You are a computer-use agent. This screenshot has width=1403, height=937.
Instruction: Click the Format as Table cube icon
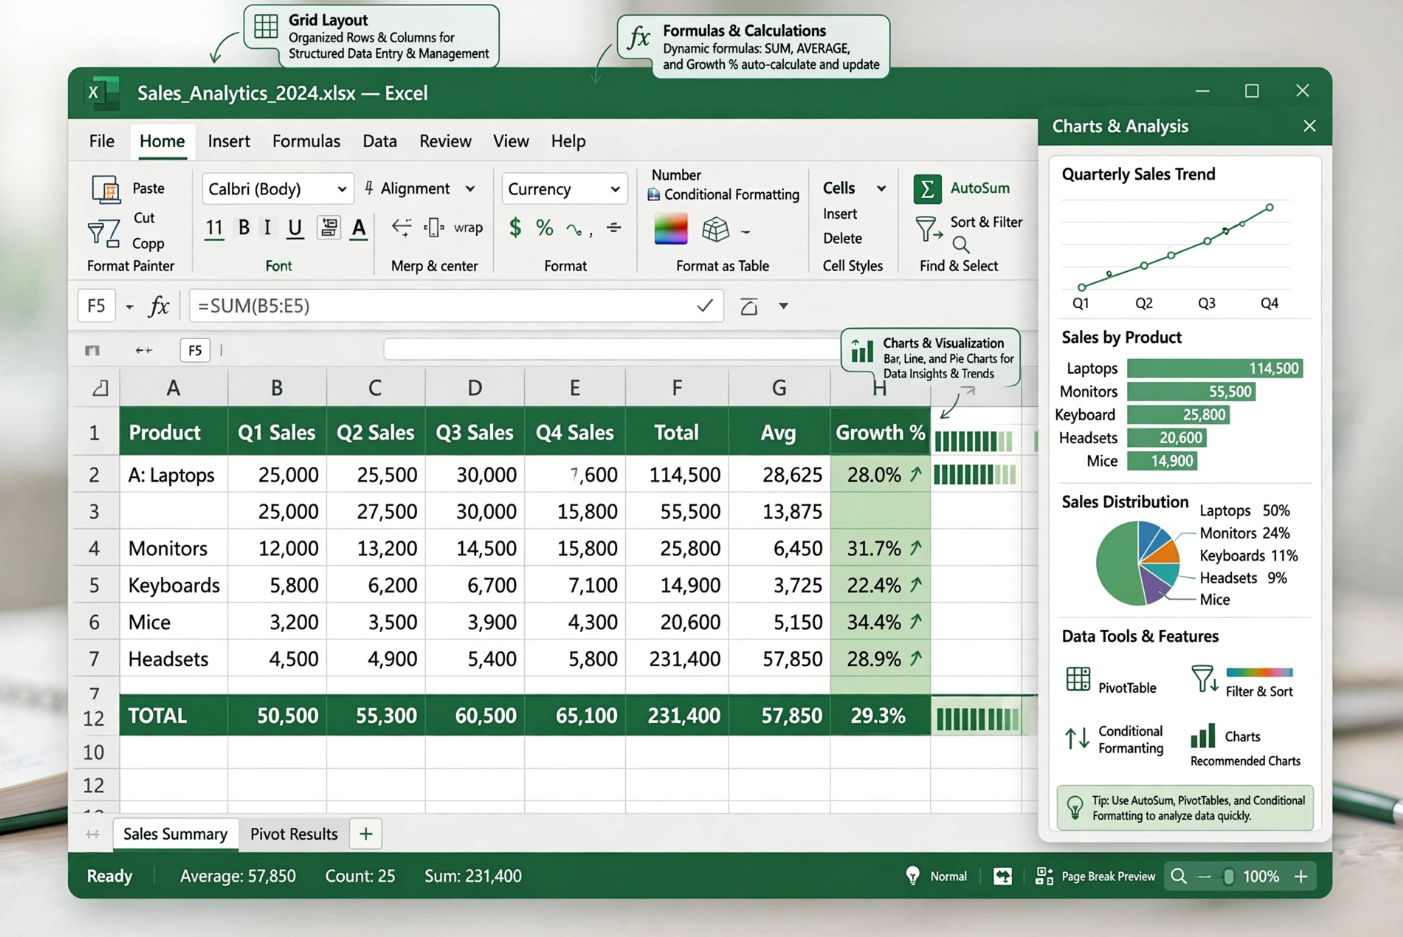coord(715,229)
